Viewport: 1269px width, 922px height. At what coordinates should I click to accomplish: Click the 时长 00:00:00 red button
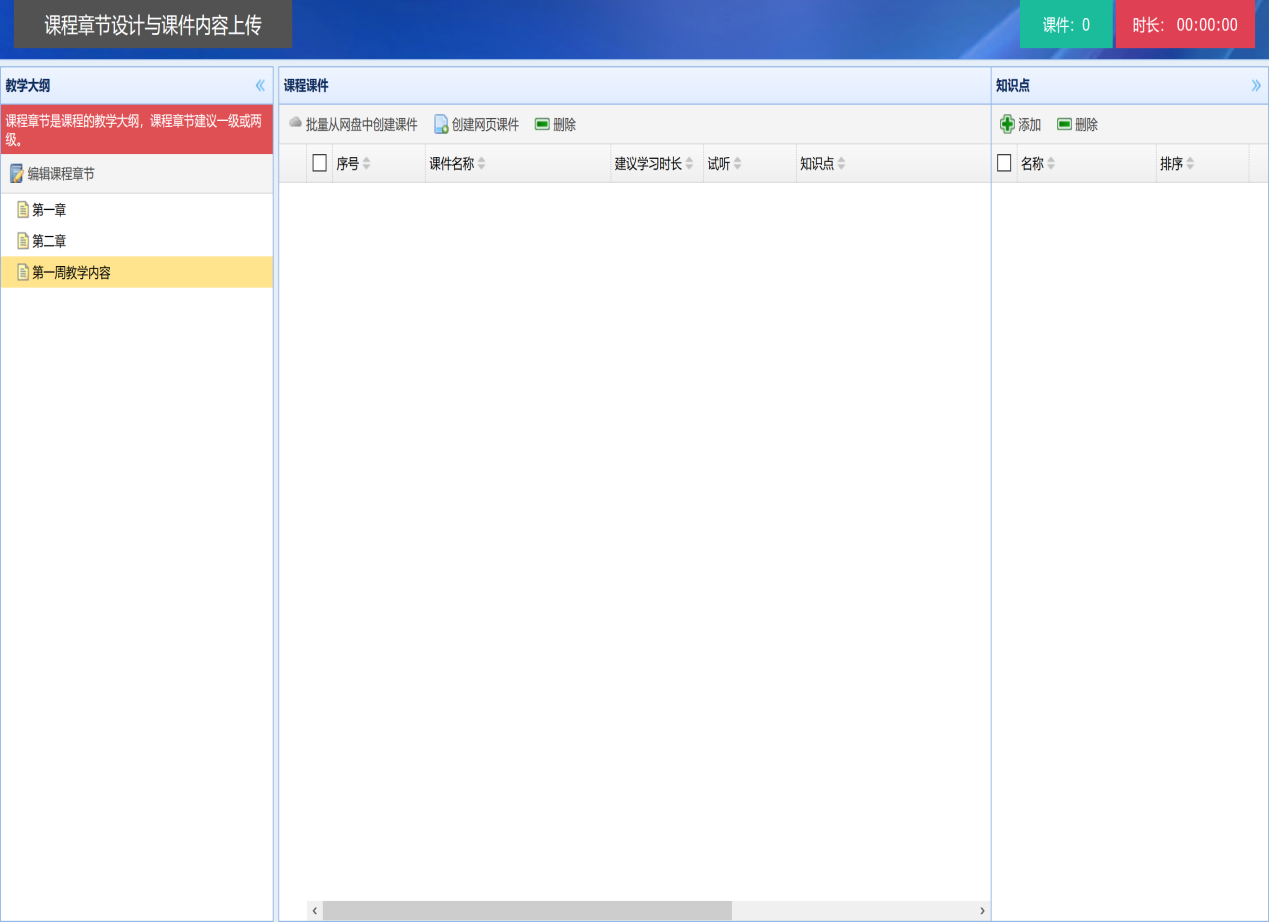pos(1185,25)
